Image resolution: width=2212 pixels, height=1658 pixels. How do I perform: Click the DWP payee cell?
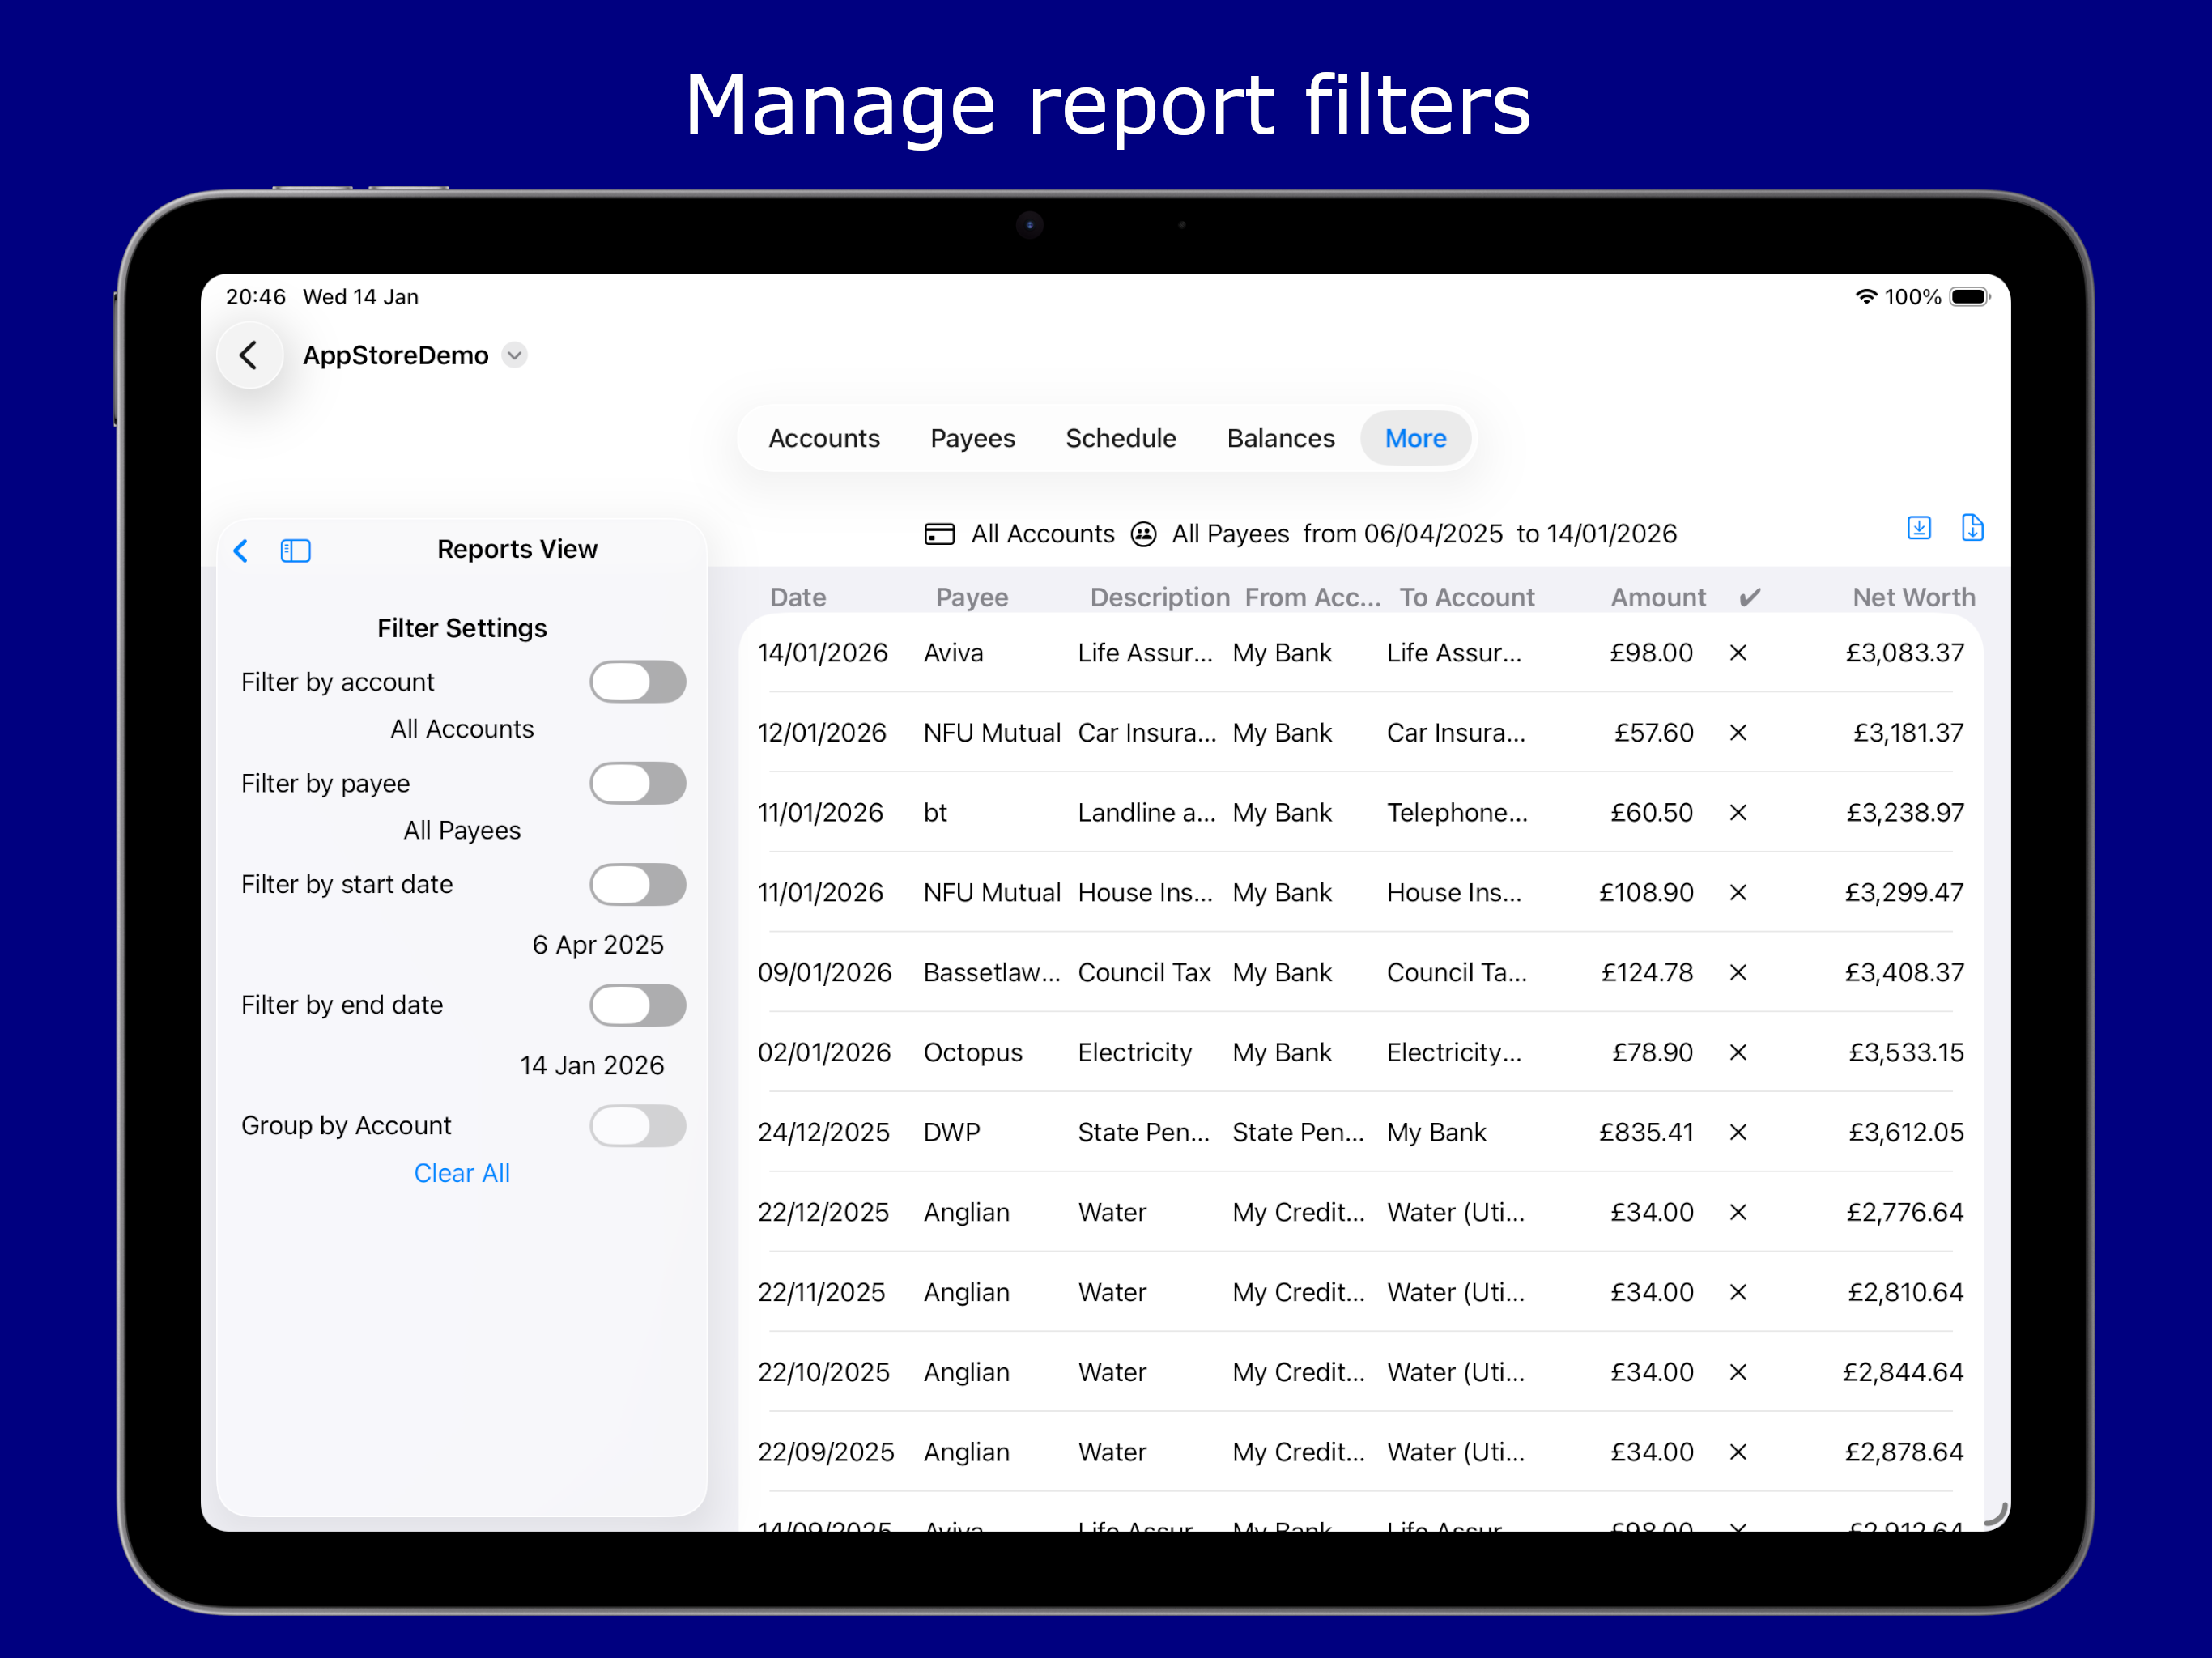click(952, 1133)
